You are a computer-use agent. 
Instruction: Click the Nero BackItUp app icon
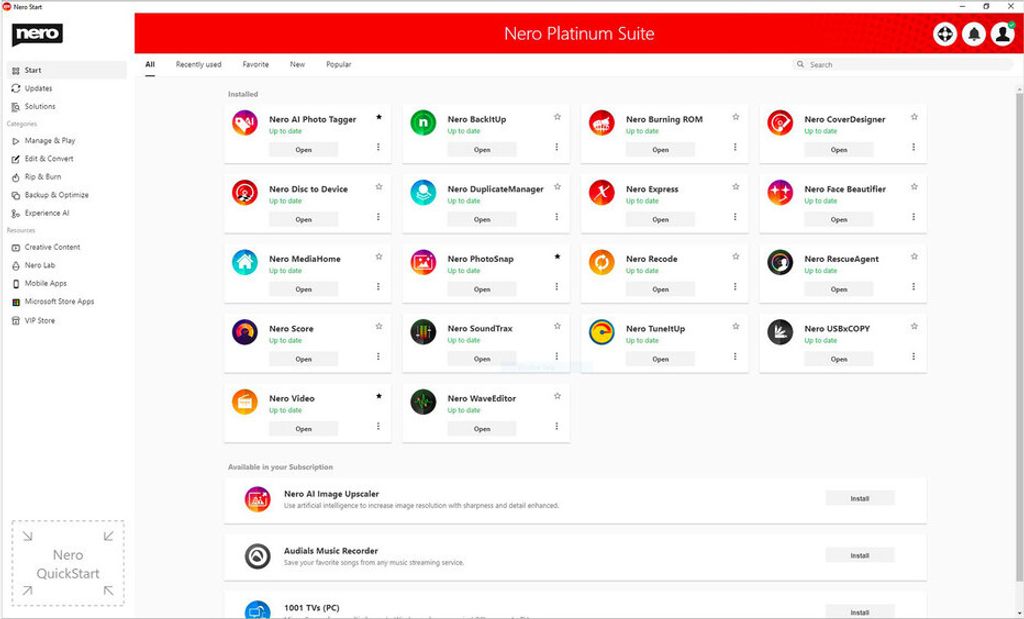pos(423,123)
